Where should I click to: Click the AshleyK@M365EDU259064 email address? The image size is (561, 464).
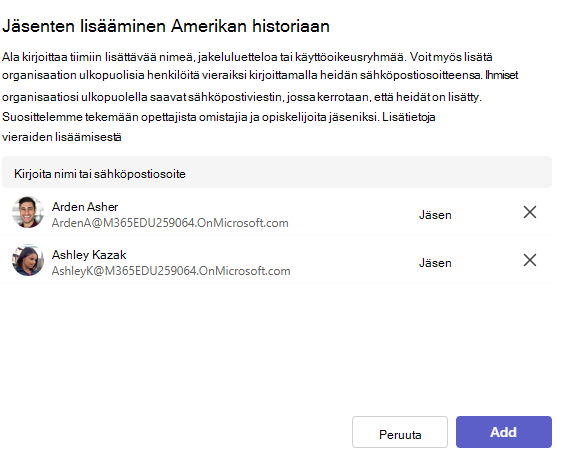171,271
